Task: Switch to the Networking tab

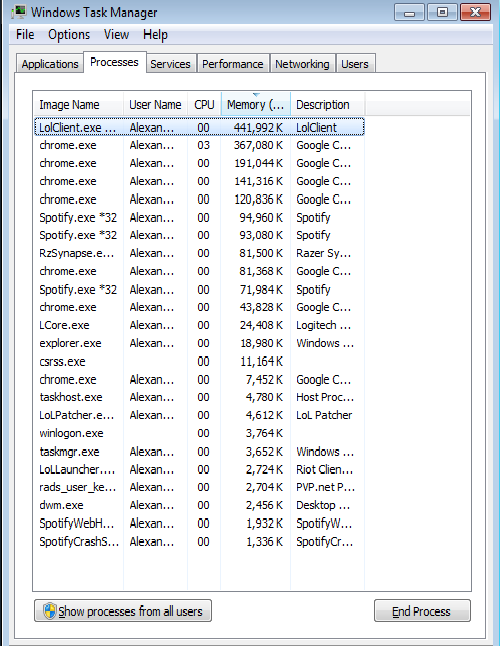Action: click(302, 64)
